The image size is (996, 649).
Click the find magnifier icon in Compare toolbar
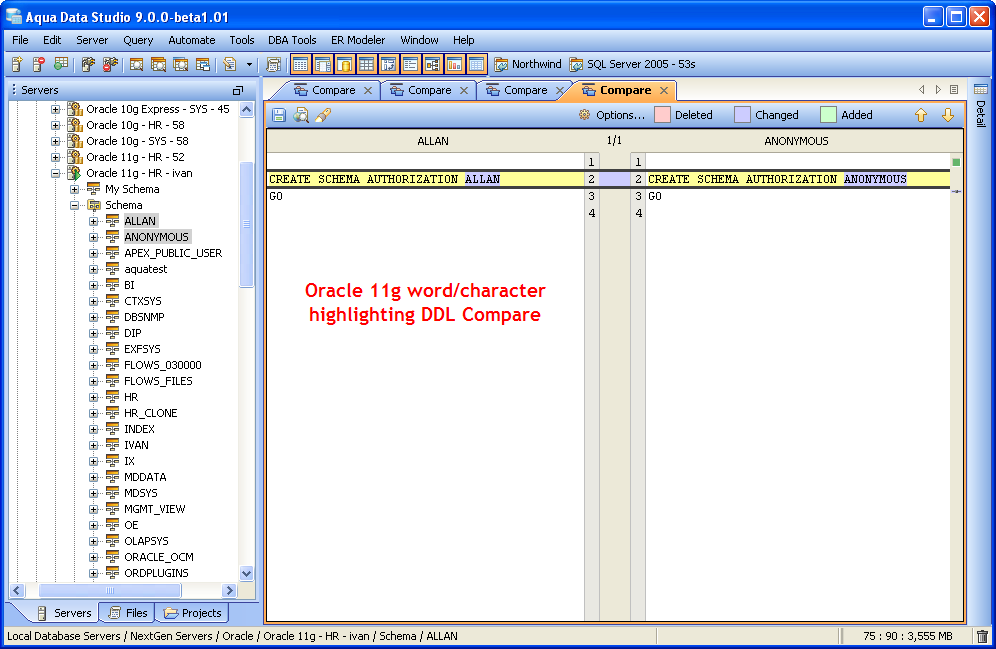[300, 115]
